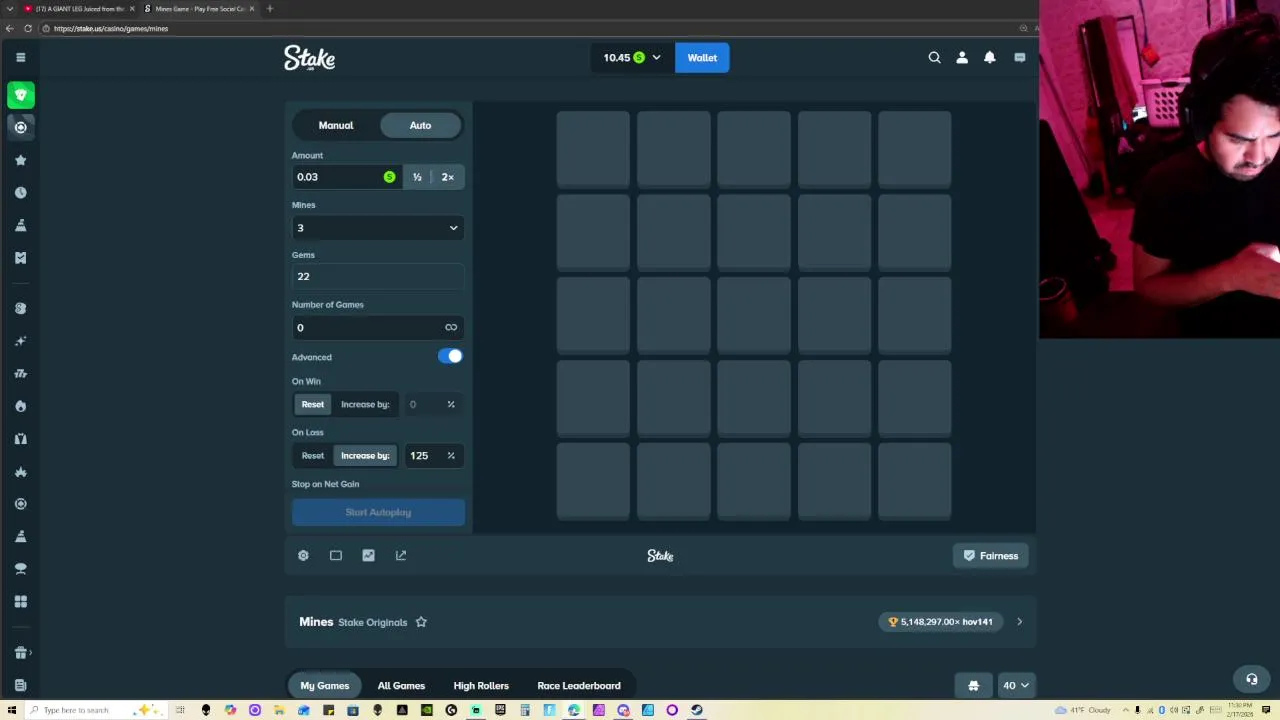Open the four-squares grid icon in sidebar
Viewport: 1280px width, 720px height.
20,601
